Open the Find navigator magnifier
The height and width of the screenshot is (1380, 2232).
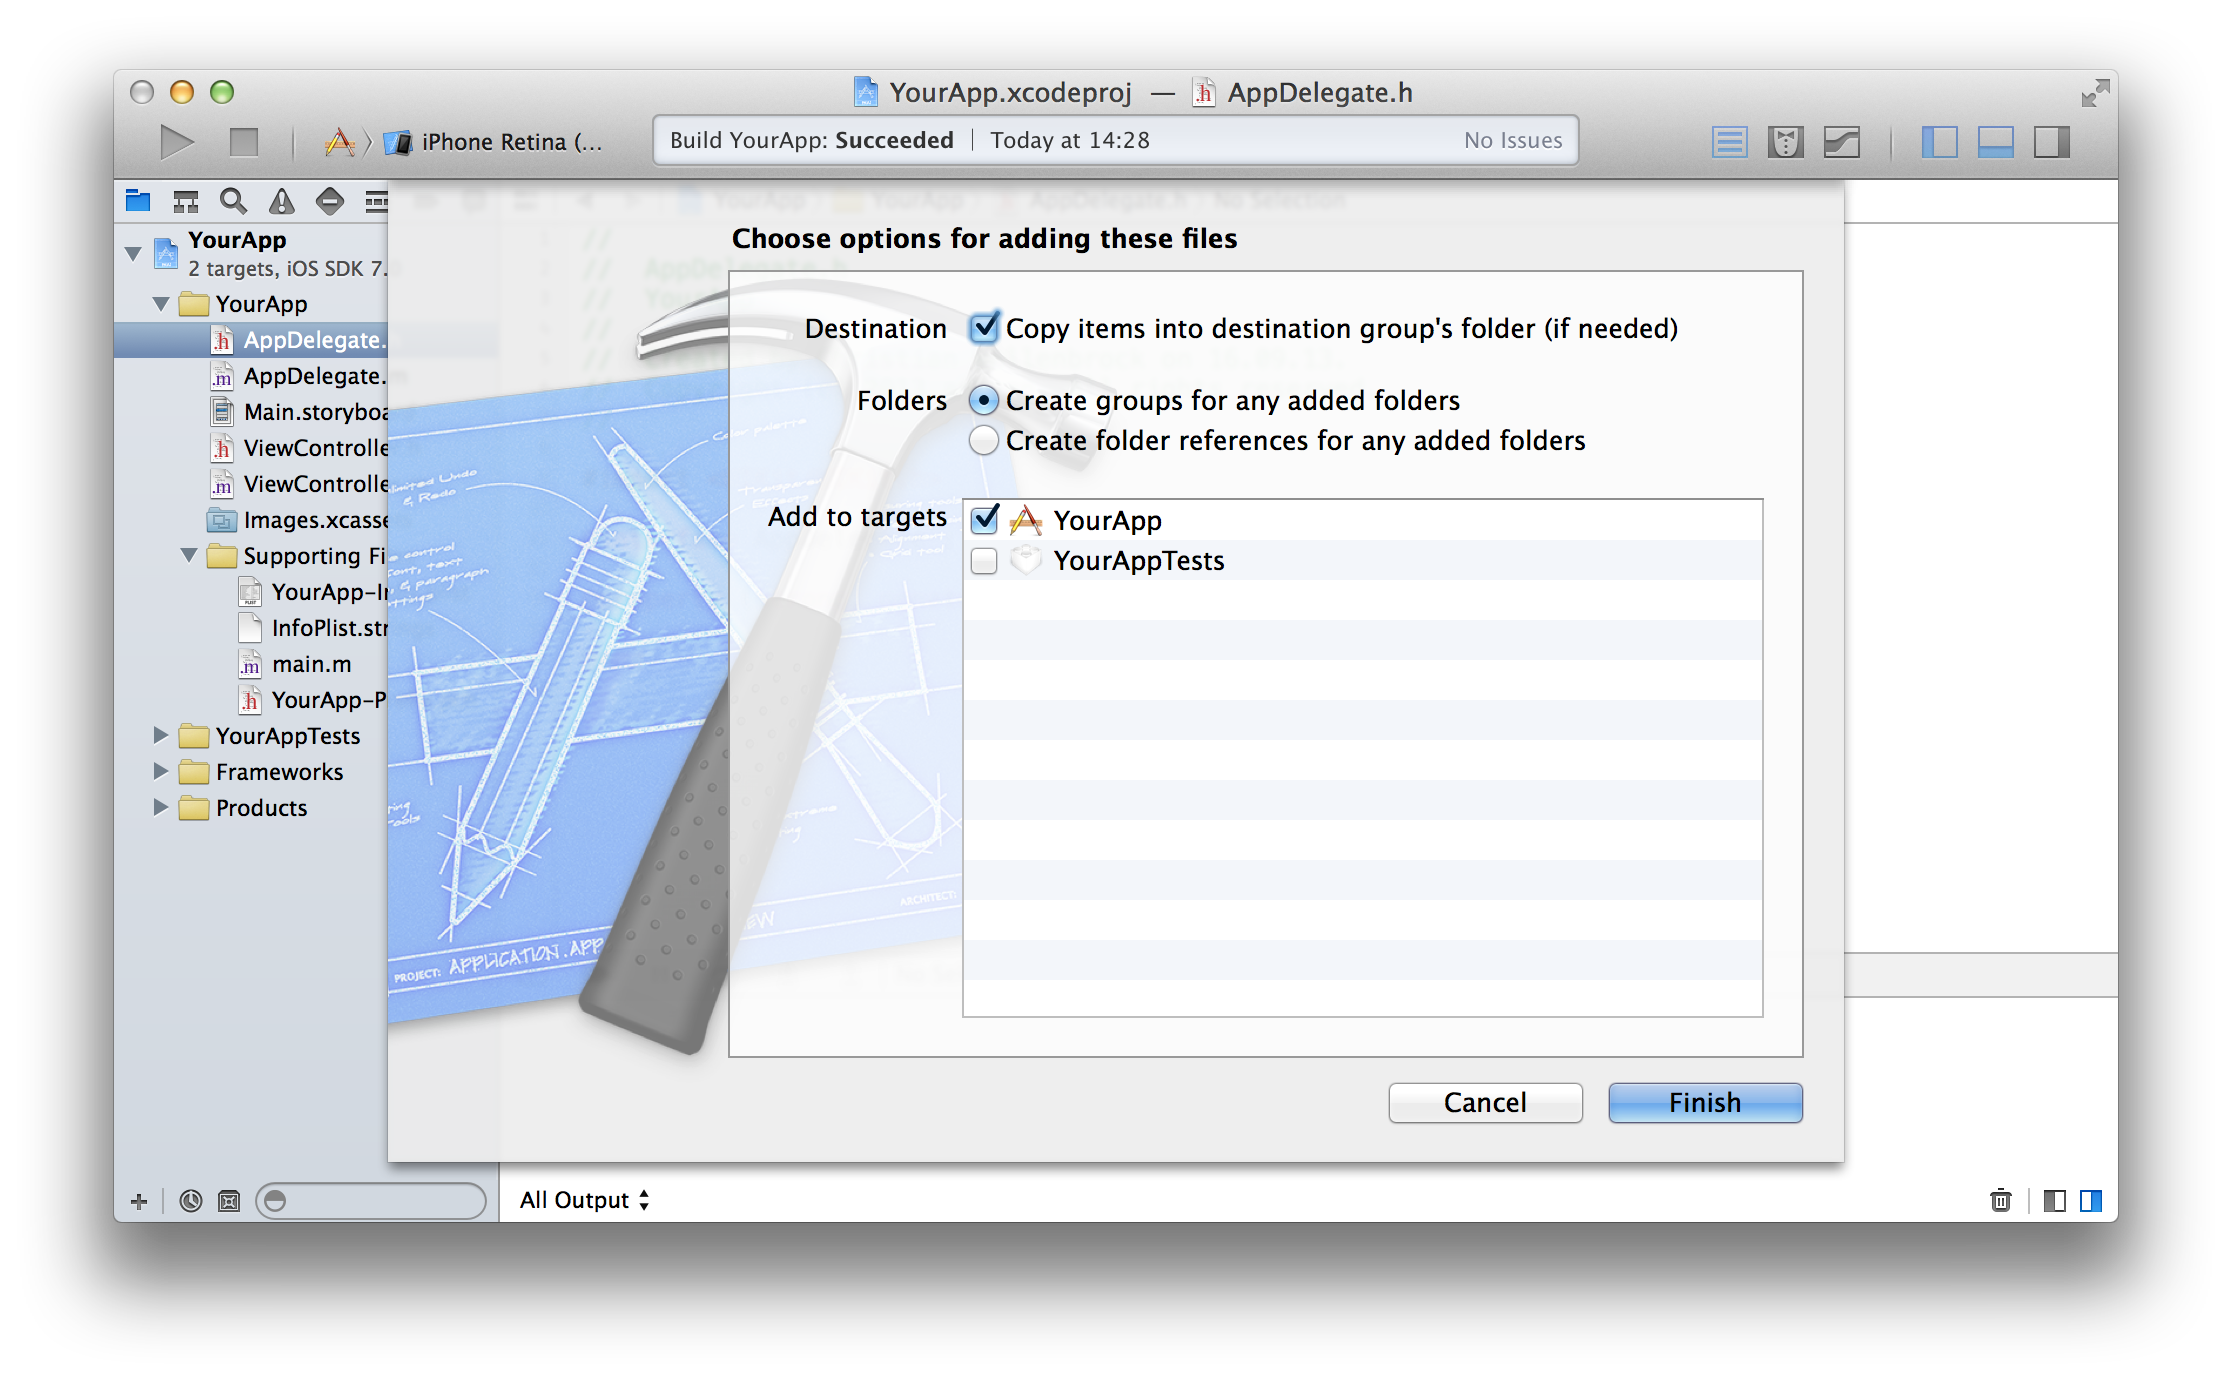coord(234,201)
